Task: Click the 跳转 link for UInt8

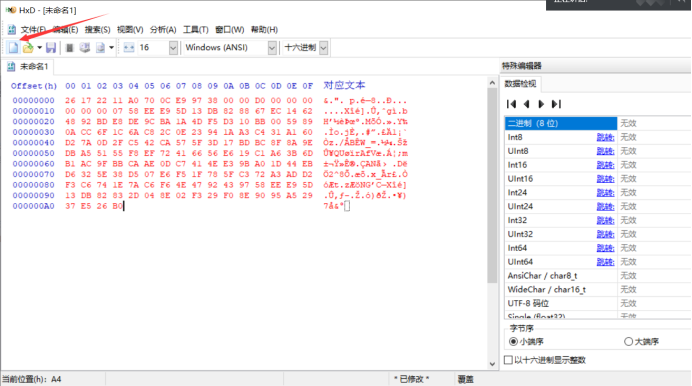Action: [606, 151]
